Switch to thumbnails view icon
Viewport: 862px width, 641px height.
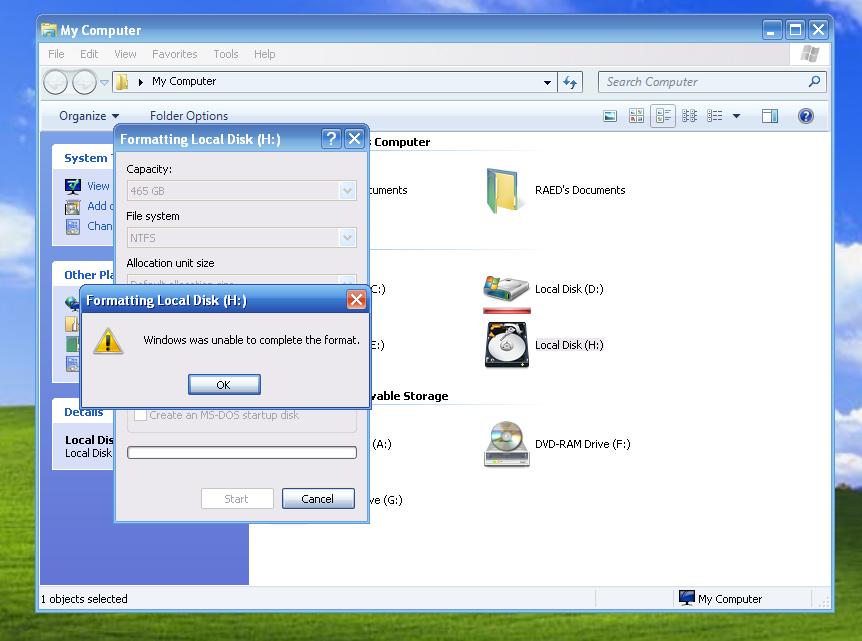pos(636,116)
